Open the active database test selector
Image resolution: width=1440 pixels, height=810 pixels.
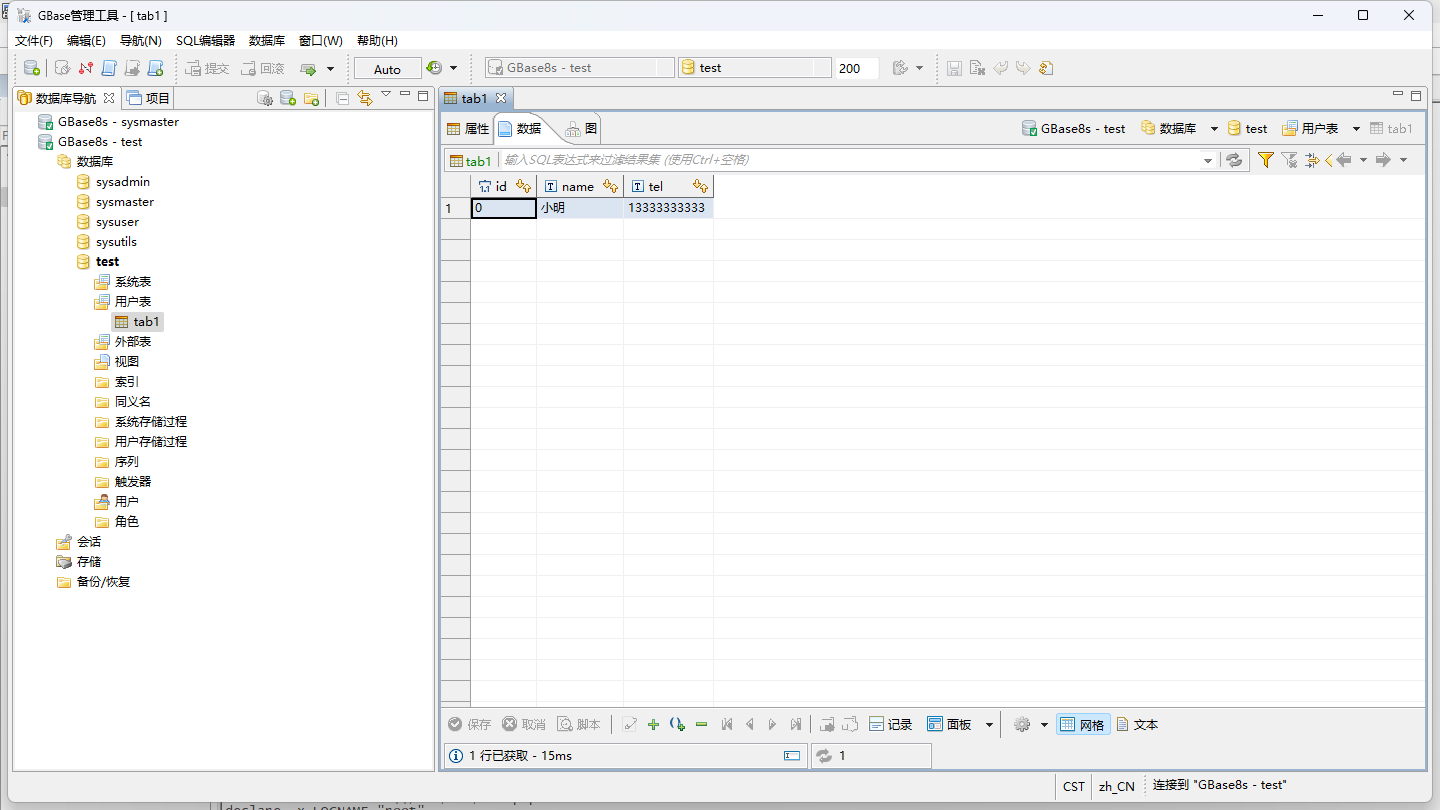pos(755,68)
